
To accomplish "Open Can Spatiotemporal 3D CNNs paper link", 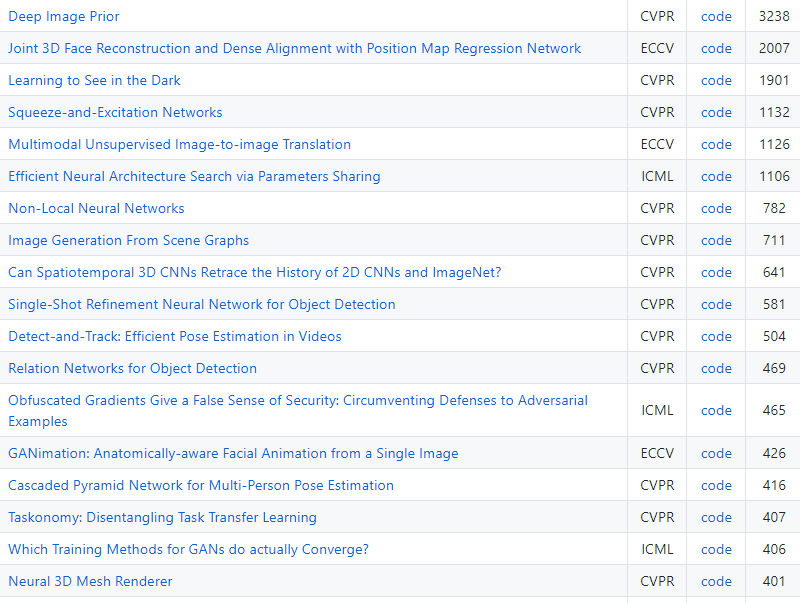I will point(255,272).
